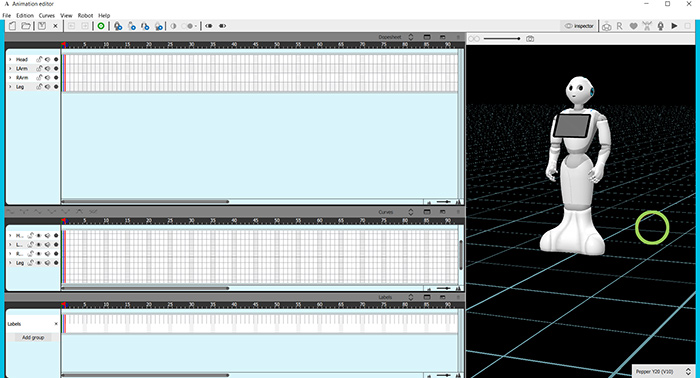Viewport: 700px width, 378px height.
Task: Open the Curves menu
Action: point(46,15)
